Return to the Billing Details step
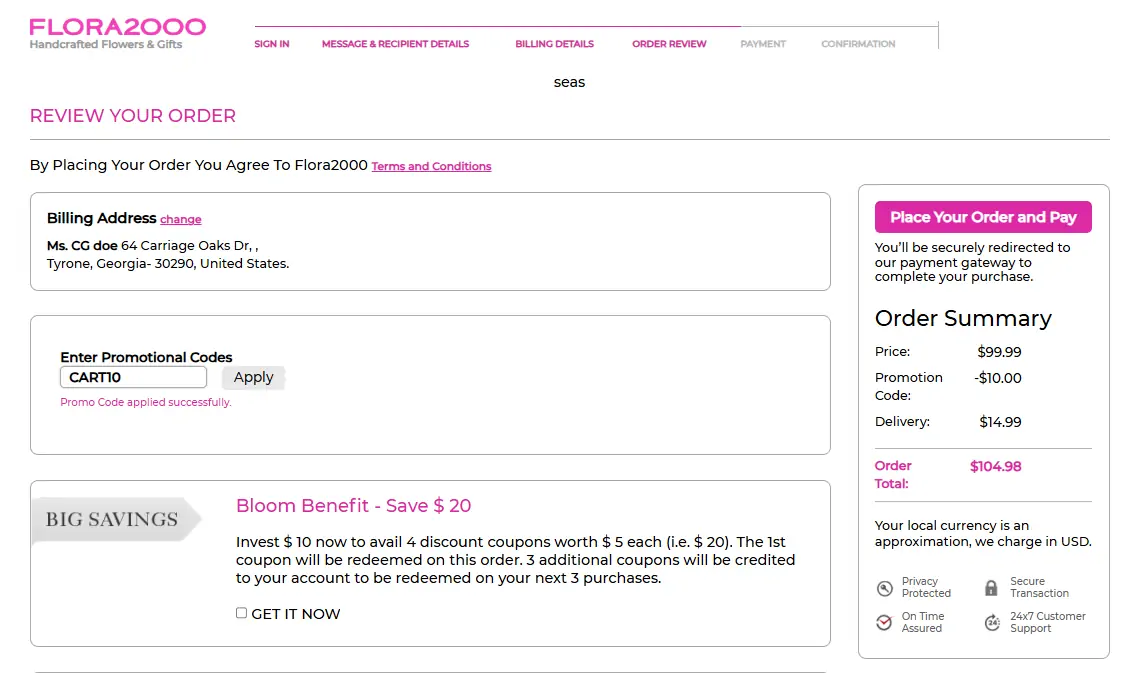This screenshot has height=673, width=1140. tap(554, 44)
